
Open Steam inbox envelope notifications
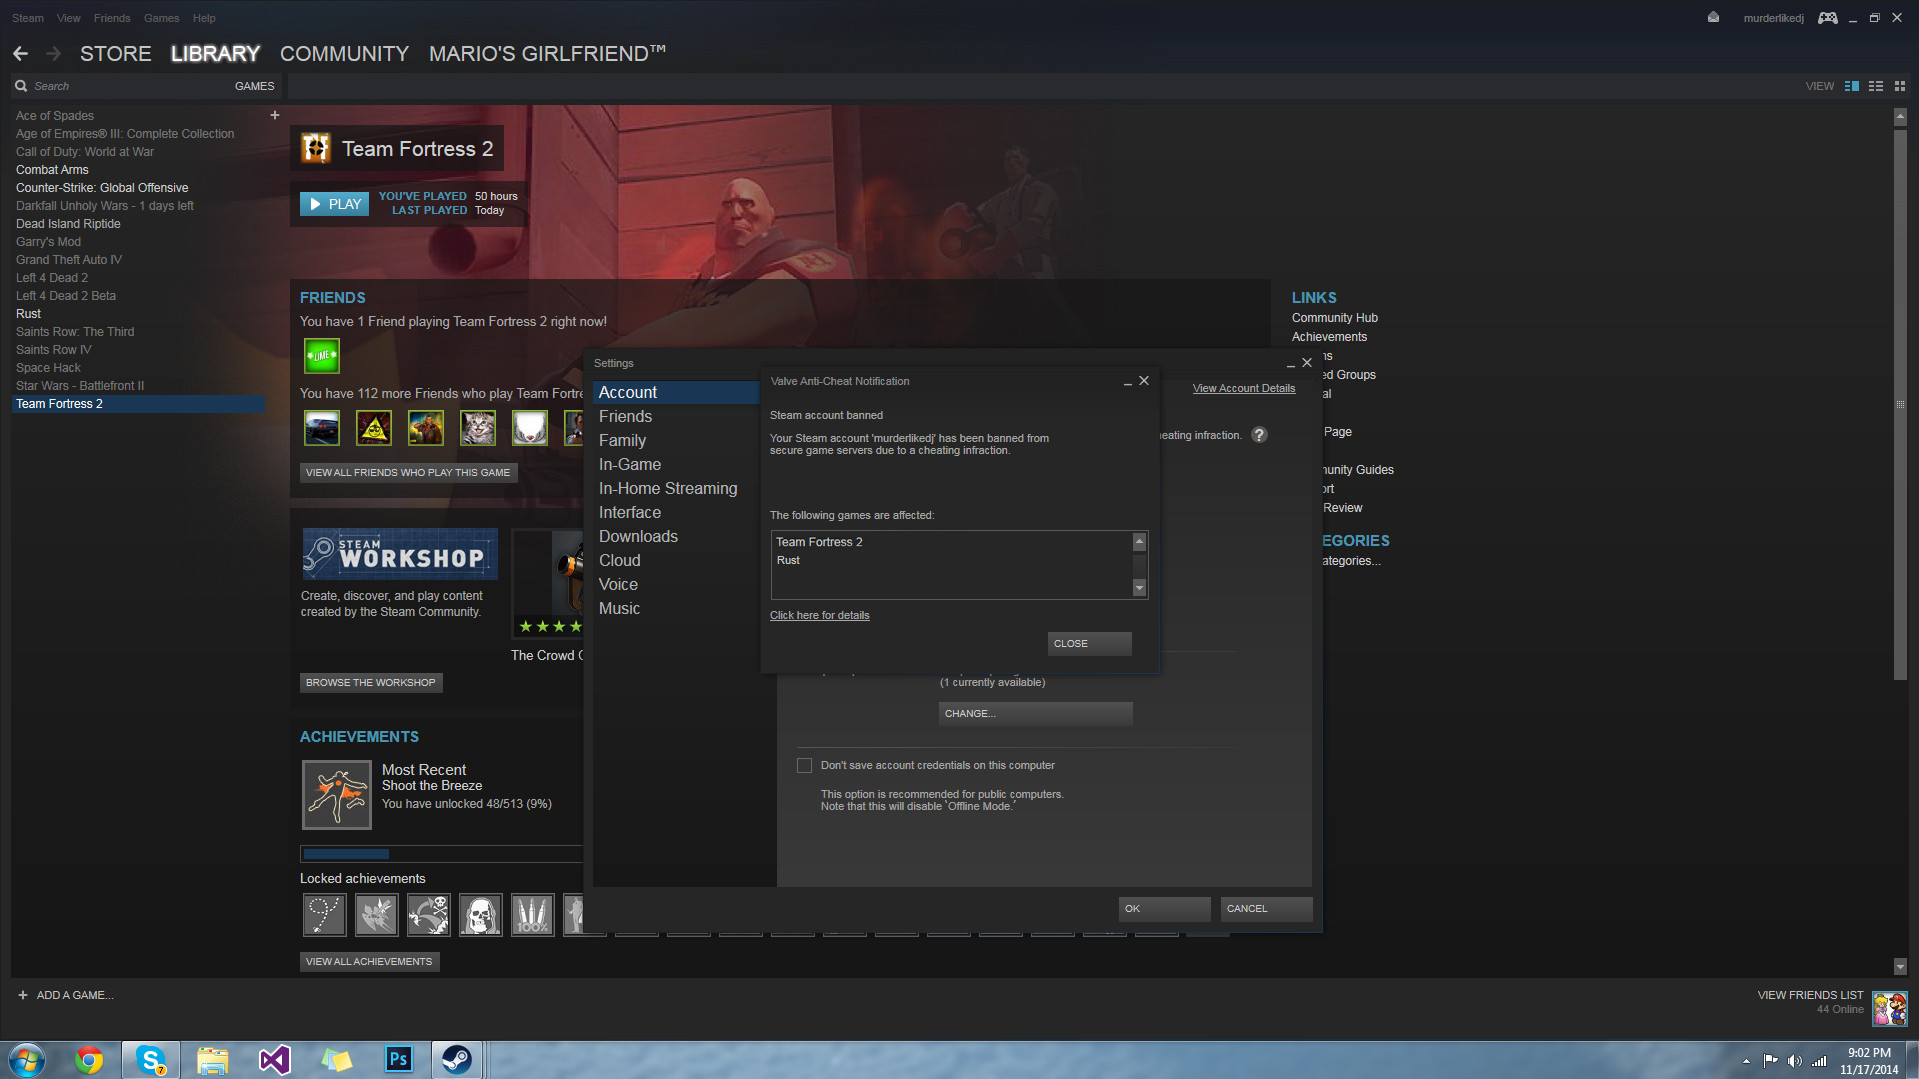click(x=1713, y=17)
